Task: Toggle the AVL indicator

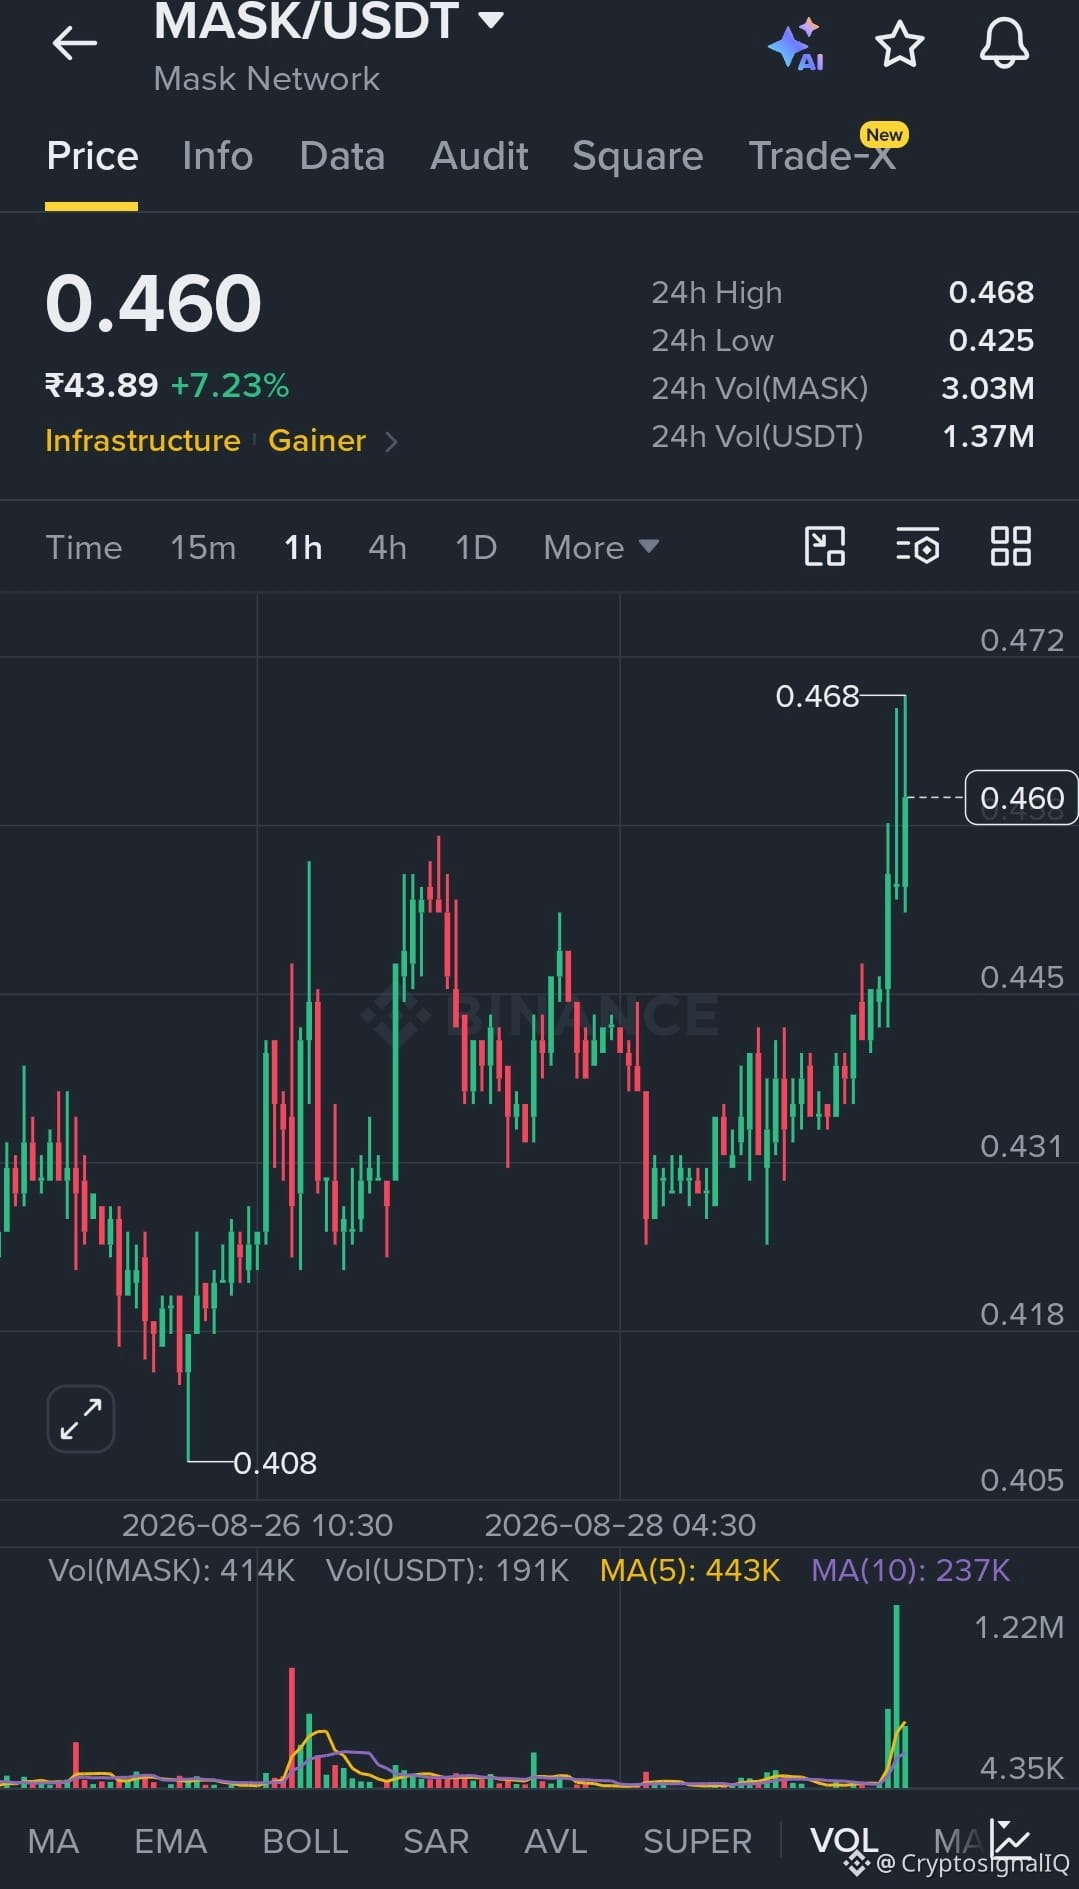Action: click(x=556, y=1841)
